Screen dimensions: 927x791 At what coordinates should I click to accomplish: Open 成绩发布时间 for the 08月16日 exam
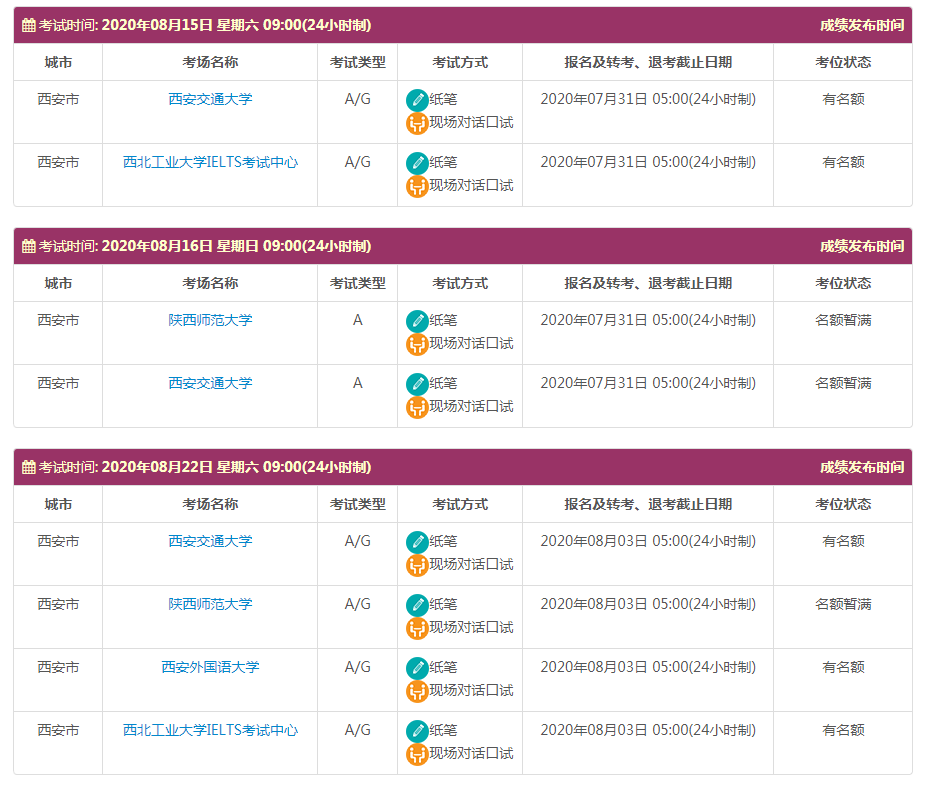[861, 246]
